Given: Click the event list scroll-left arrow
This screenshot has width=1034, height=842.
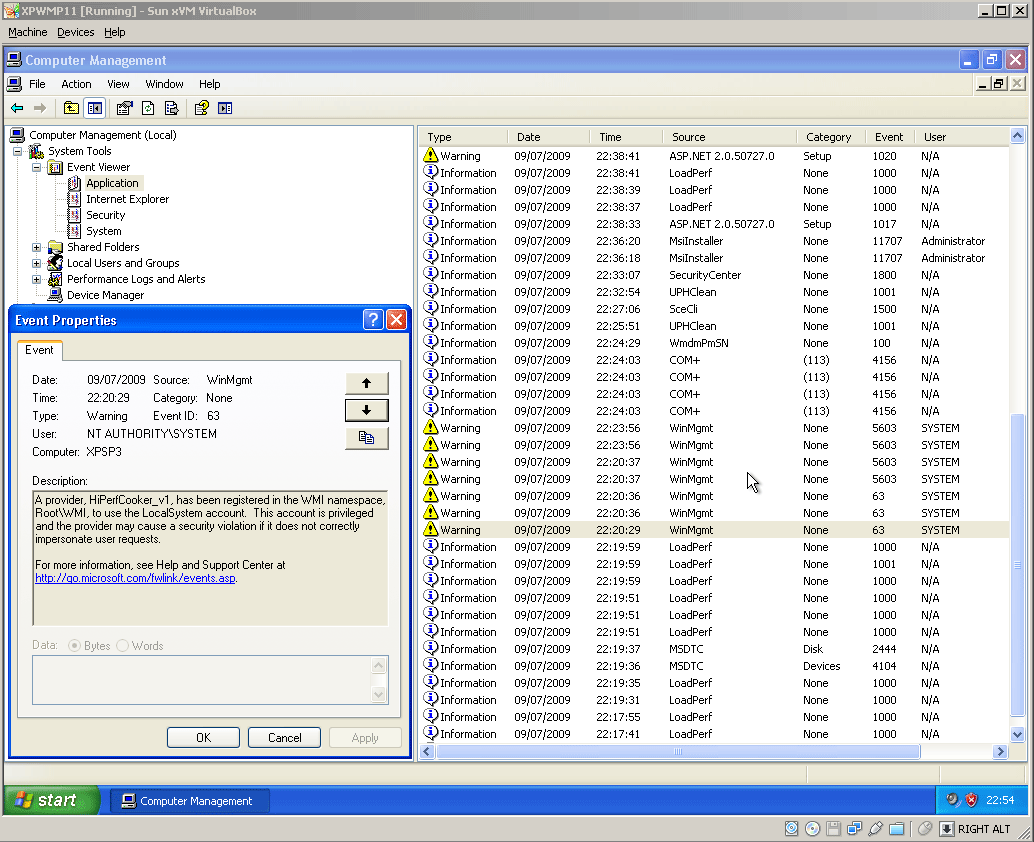Looking at the screenshot, I should (x=427, y=751).
